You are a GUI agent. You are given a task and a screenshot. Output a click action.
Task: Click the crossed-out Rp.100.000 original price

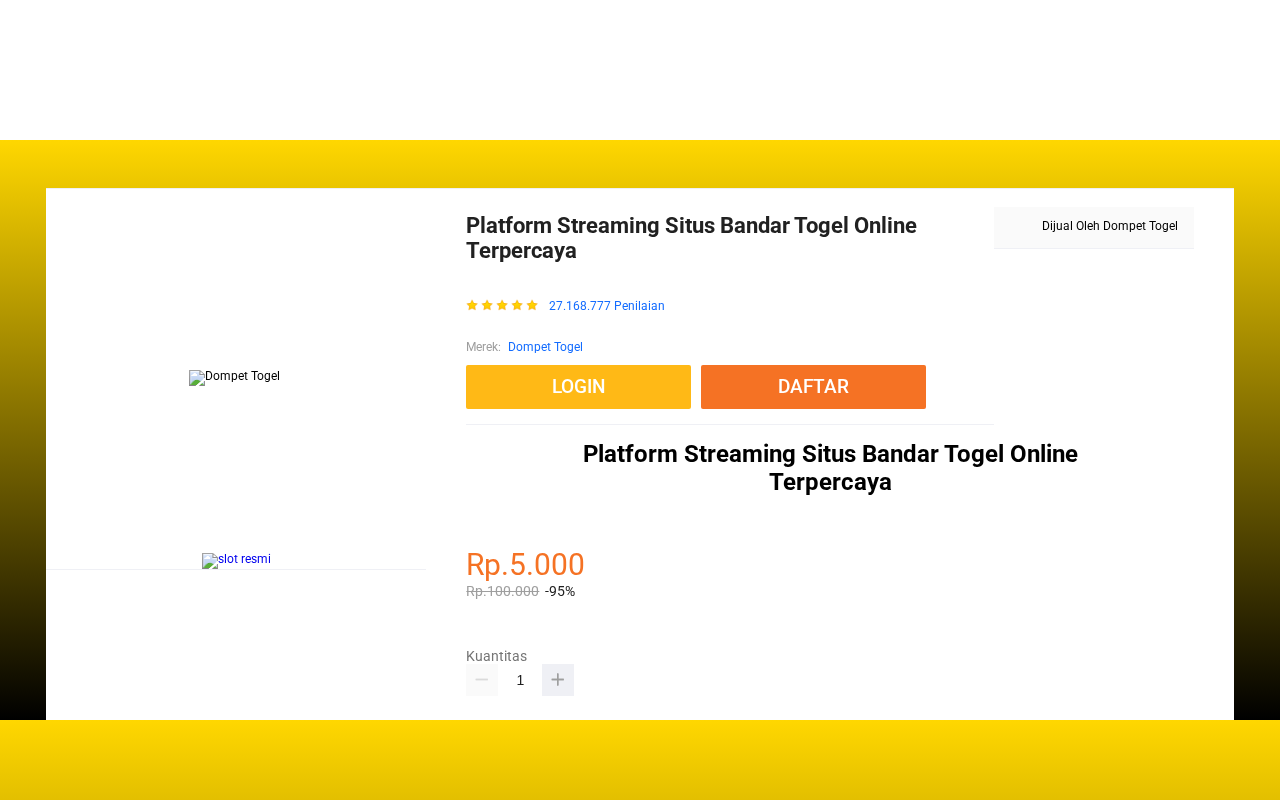pos(502,591)
